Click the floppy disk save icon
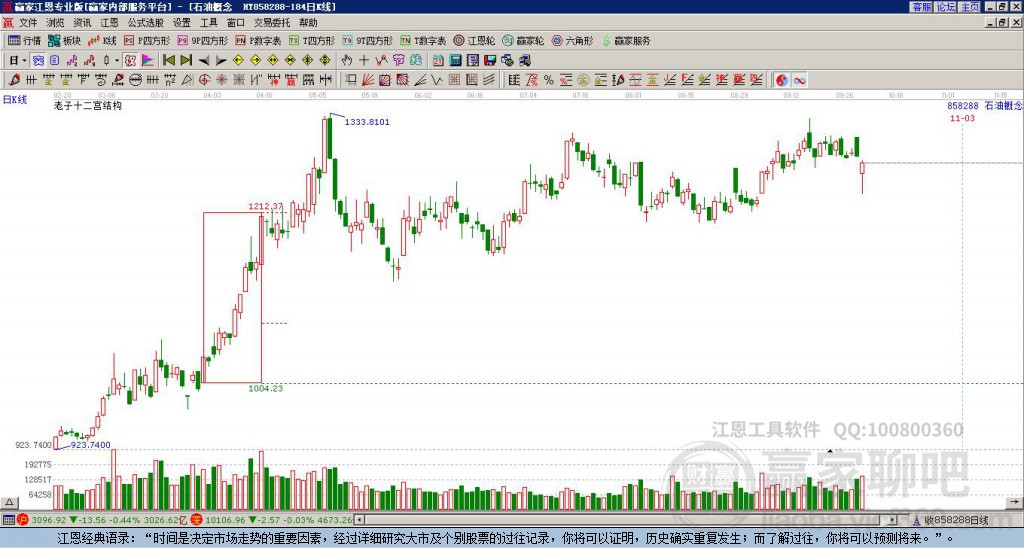 pyautogui.click(x=490, y=60)
